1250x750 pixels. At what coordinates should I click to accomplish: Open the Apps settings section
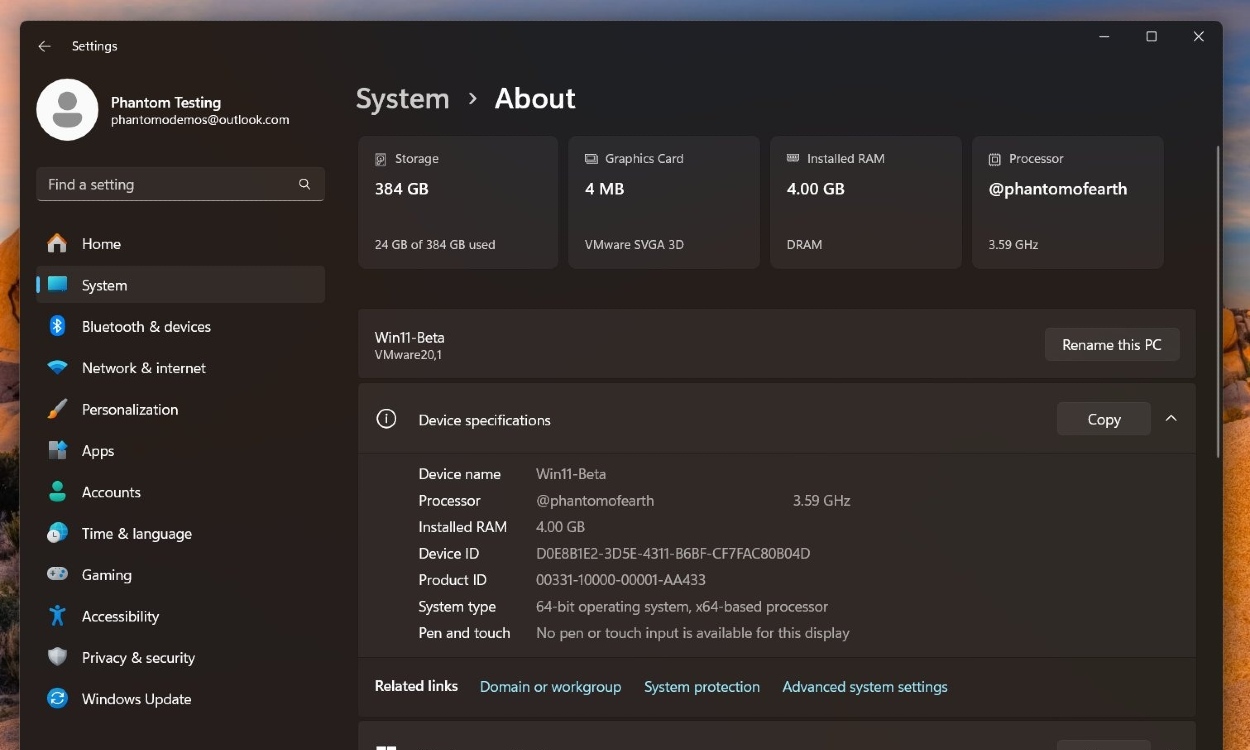tap(97, 450)
